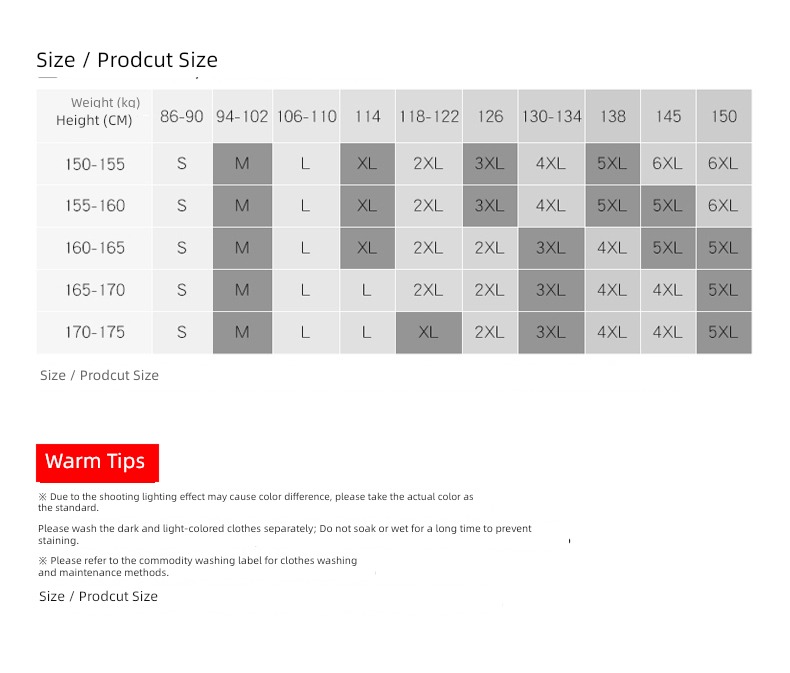Select the 170-175 height row label
The image size is (790, 673).
click(x=94, y=332)
